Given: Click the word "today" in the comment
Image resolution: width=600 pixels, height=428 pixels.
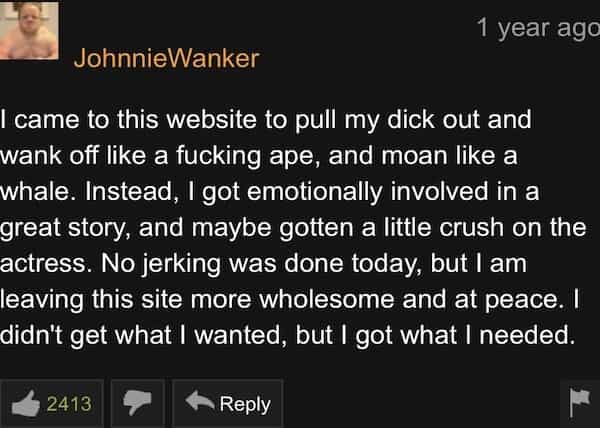Looking at the screenshot, I should click(387, 265).
